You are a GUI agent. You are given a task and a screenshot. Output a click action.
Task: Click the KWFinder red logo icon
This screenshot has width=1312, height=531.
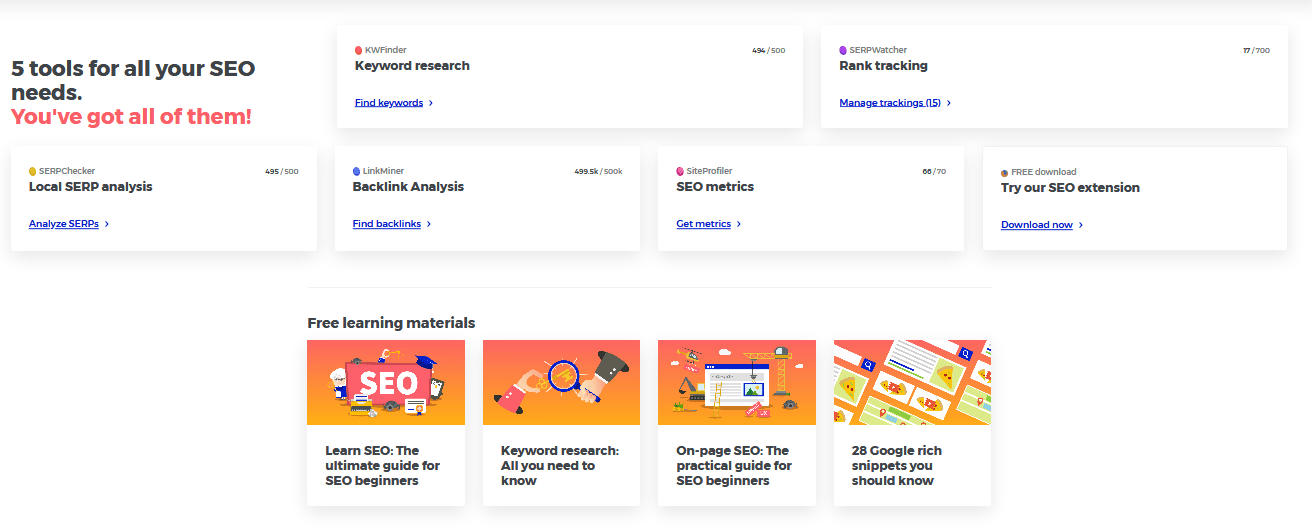pos(359,50)
